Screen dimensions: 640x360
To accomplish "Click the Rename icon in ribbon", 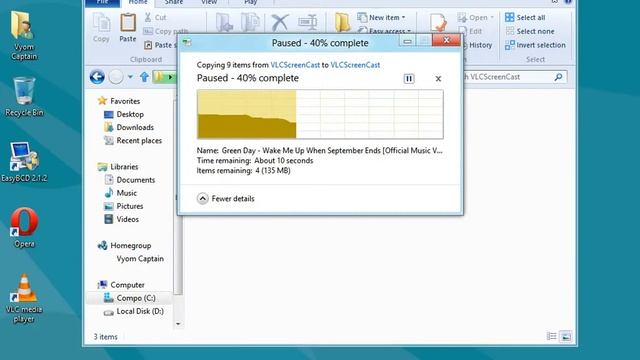I will tap(308, 22).
